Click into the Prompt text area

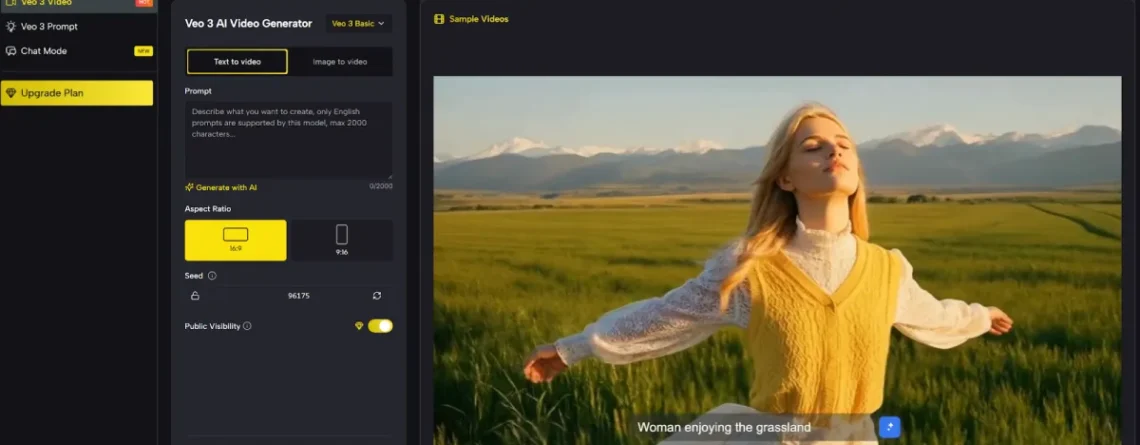coord(289,140)
